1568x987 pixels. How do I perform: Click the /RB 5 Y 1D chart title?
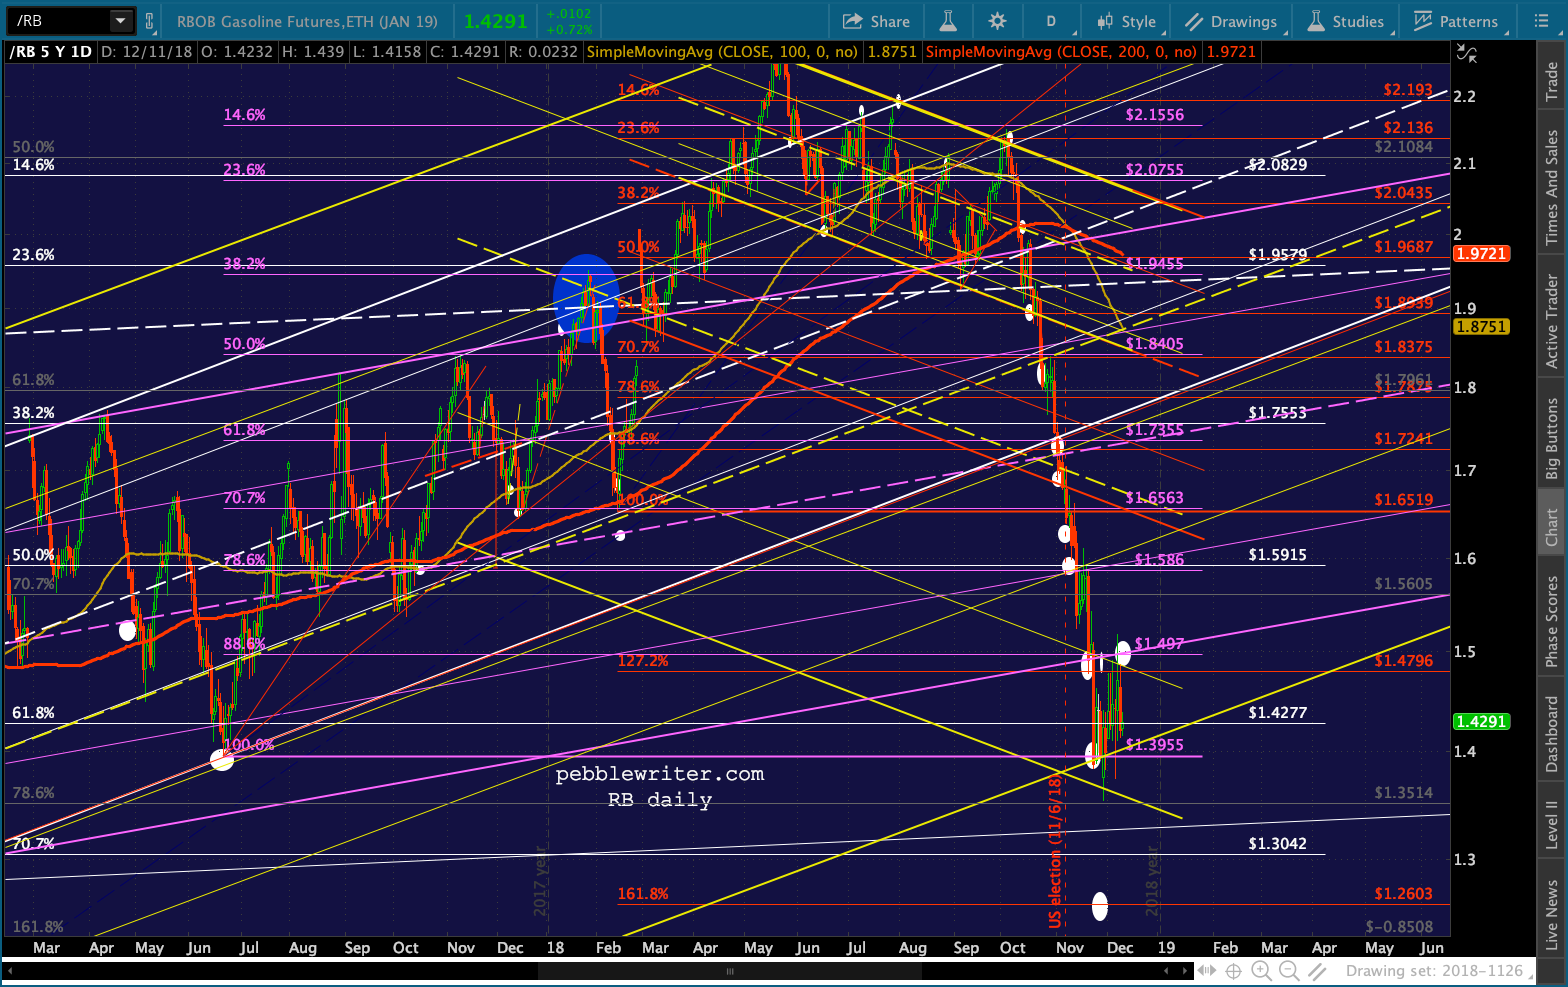click(51, 52)
